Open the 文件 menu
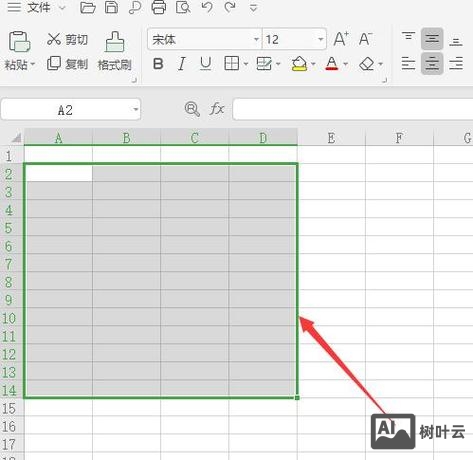473x460 pixels. click(39, 7)
